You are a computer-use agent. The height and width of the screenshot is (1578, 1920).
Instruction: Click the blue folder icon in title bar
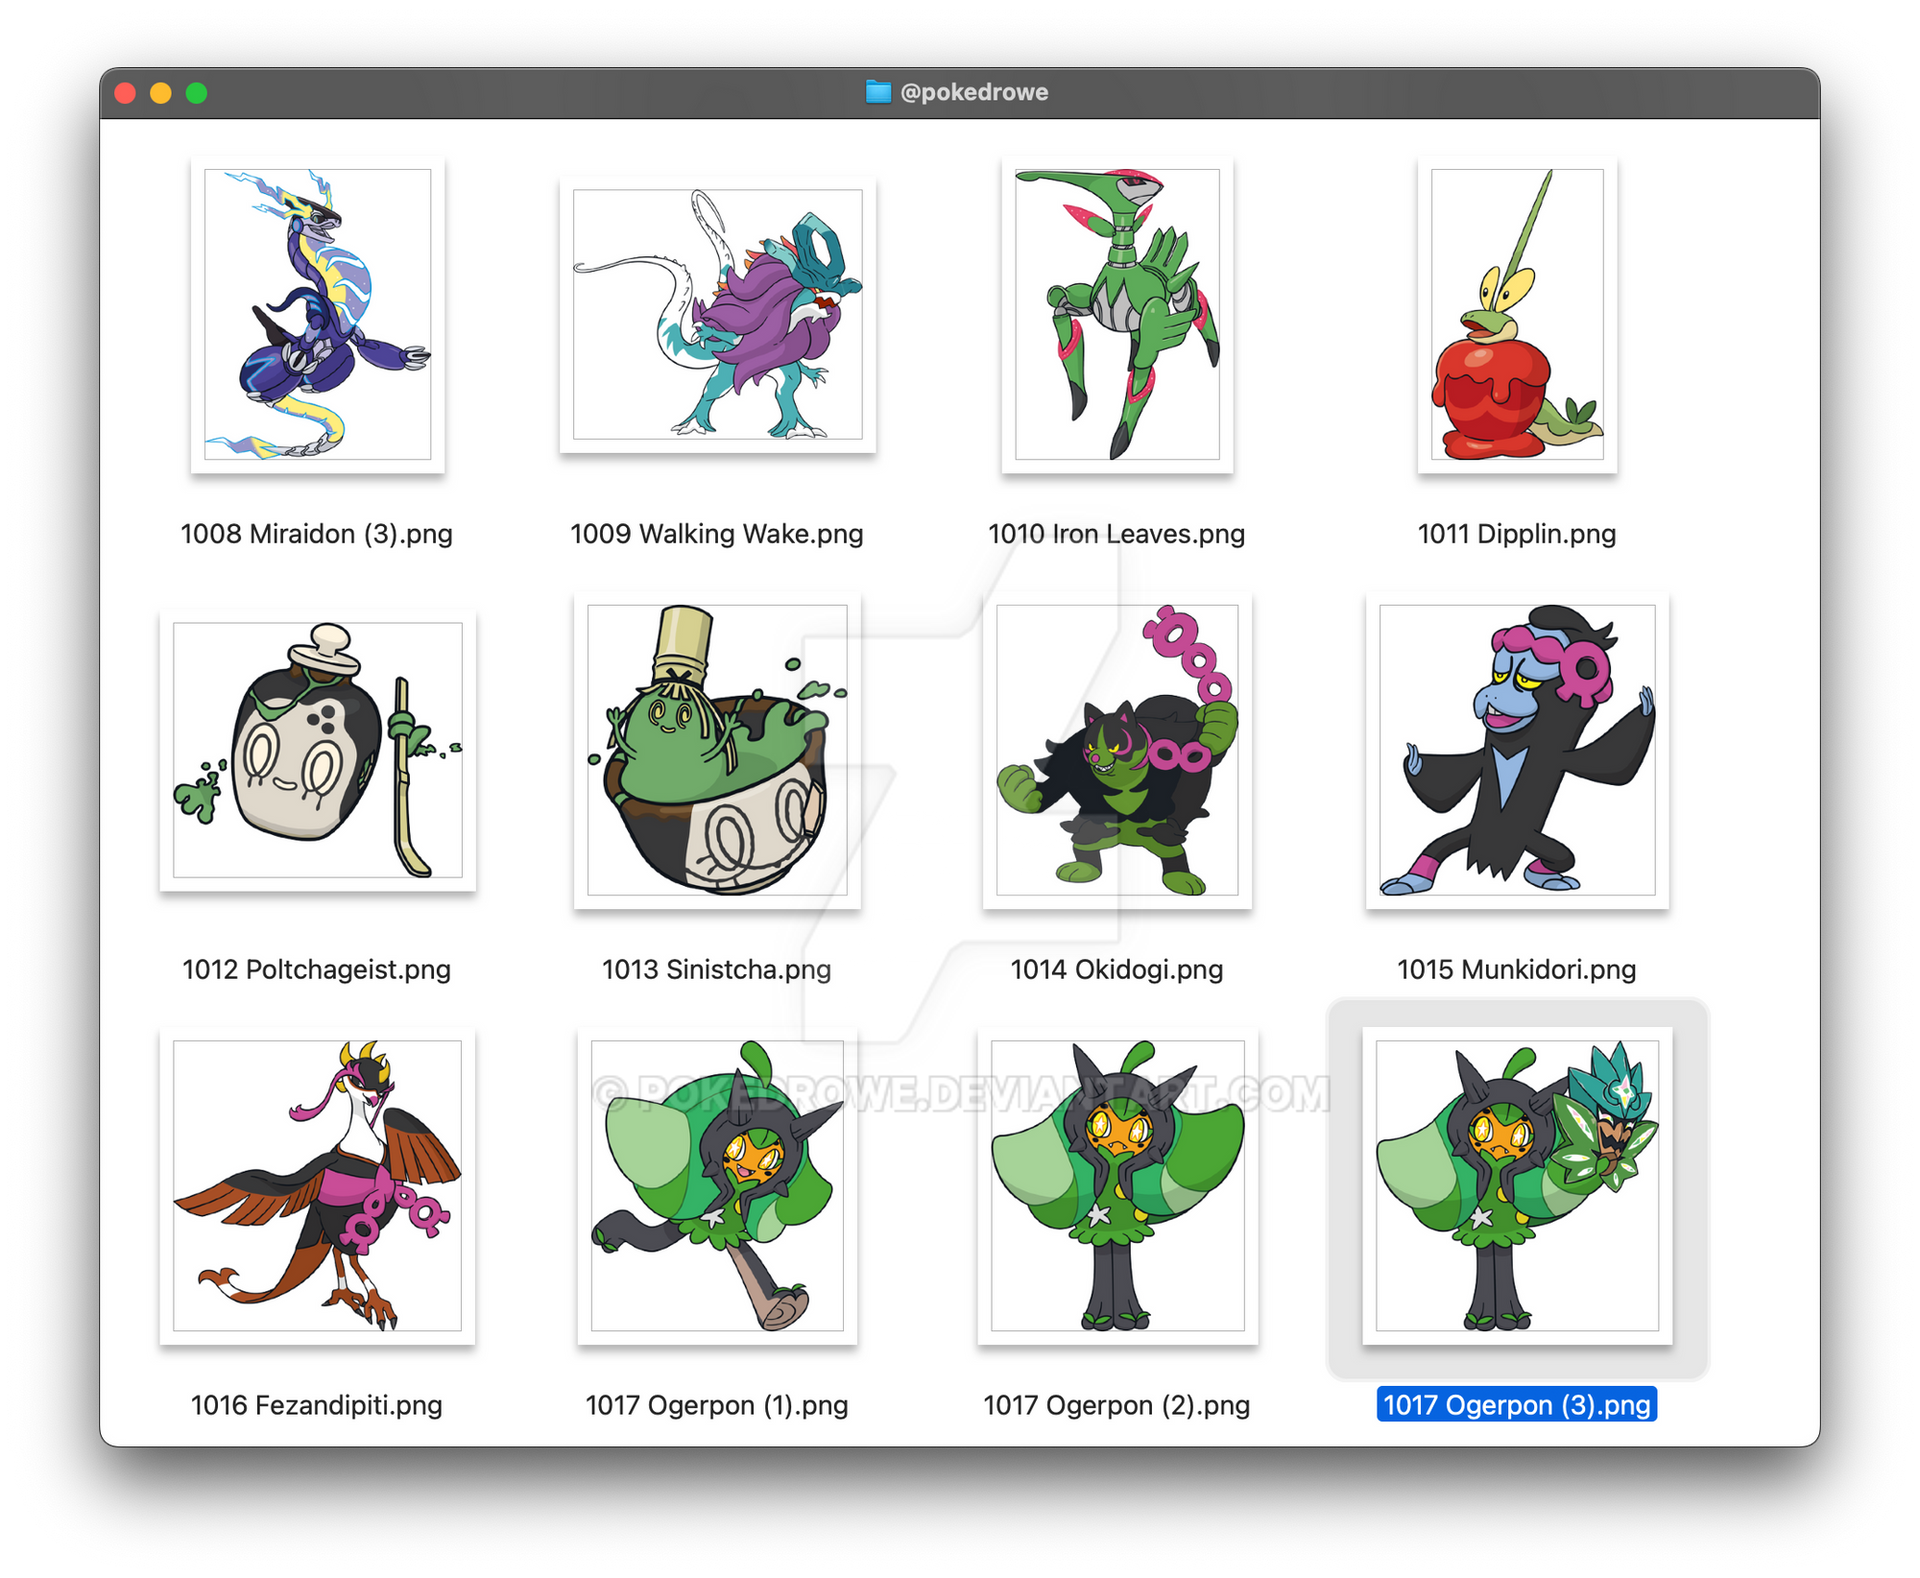[878, 92]
